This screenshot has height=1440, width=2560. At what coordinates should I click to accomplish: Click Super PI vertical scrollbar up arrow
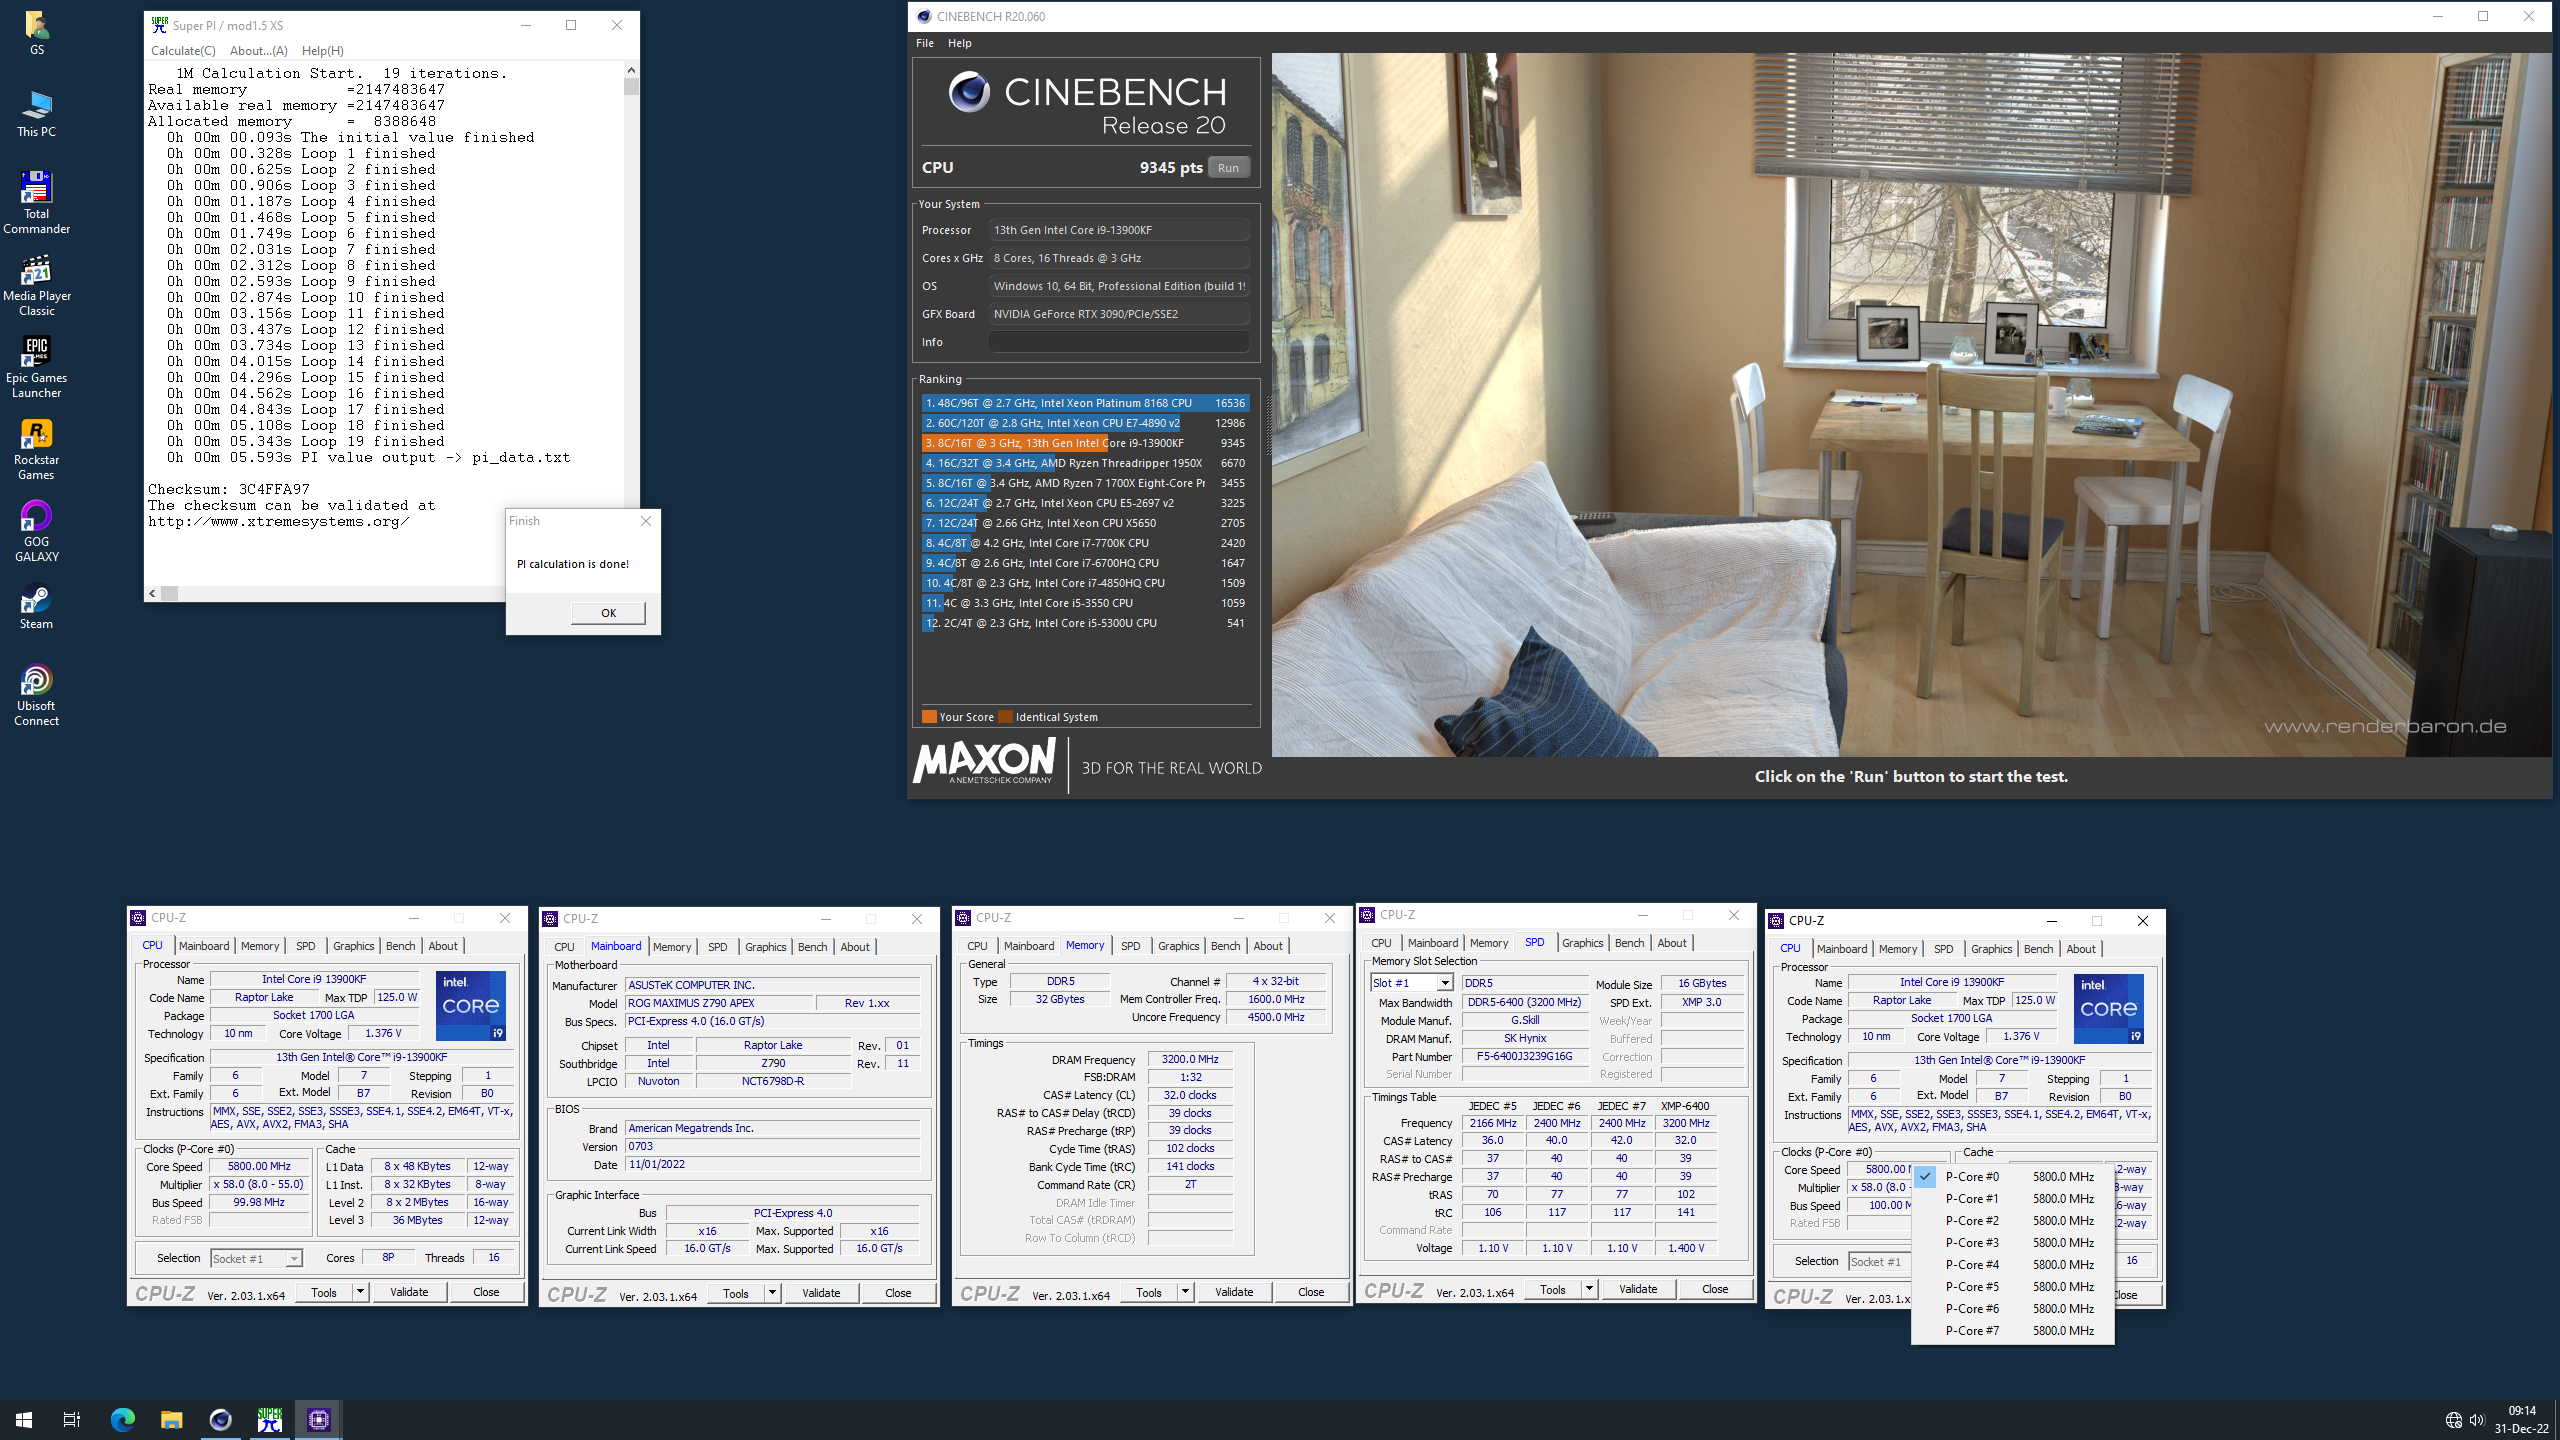(631, 70)
